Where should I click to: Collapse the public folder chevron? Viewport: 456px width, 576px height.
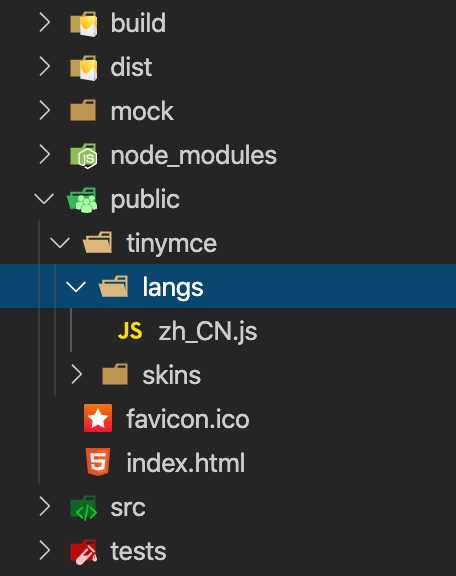pos(44,199)
